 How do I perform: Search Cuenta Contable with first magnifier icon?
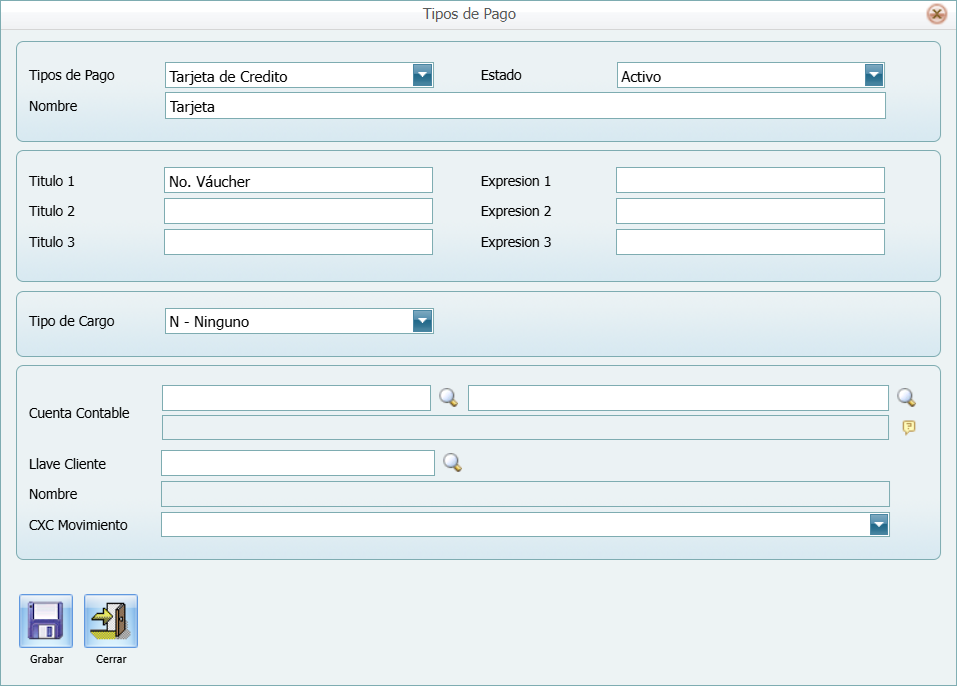point(449,398)
